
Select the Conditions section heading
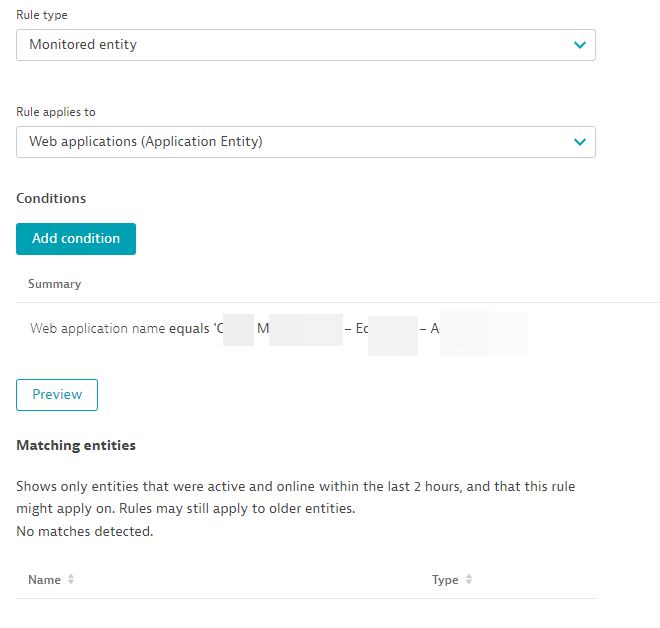tap(51, 198)
